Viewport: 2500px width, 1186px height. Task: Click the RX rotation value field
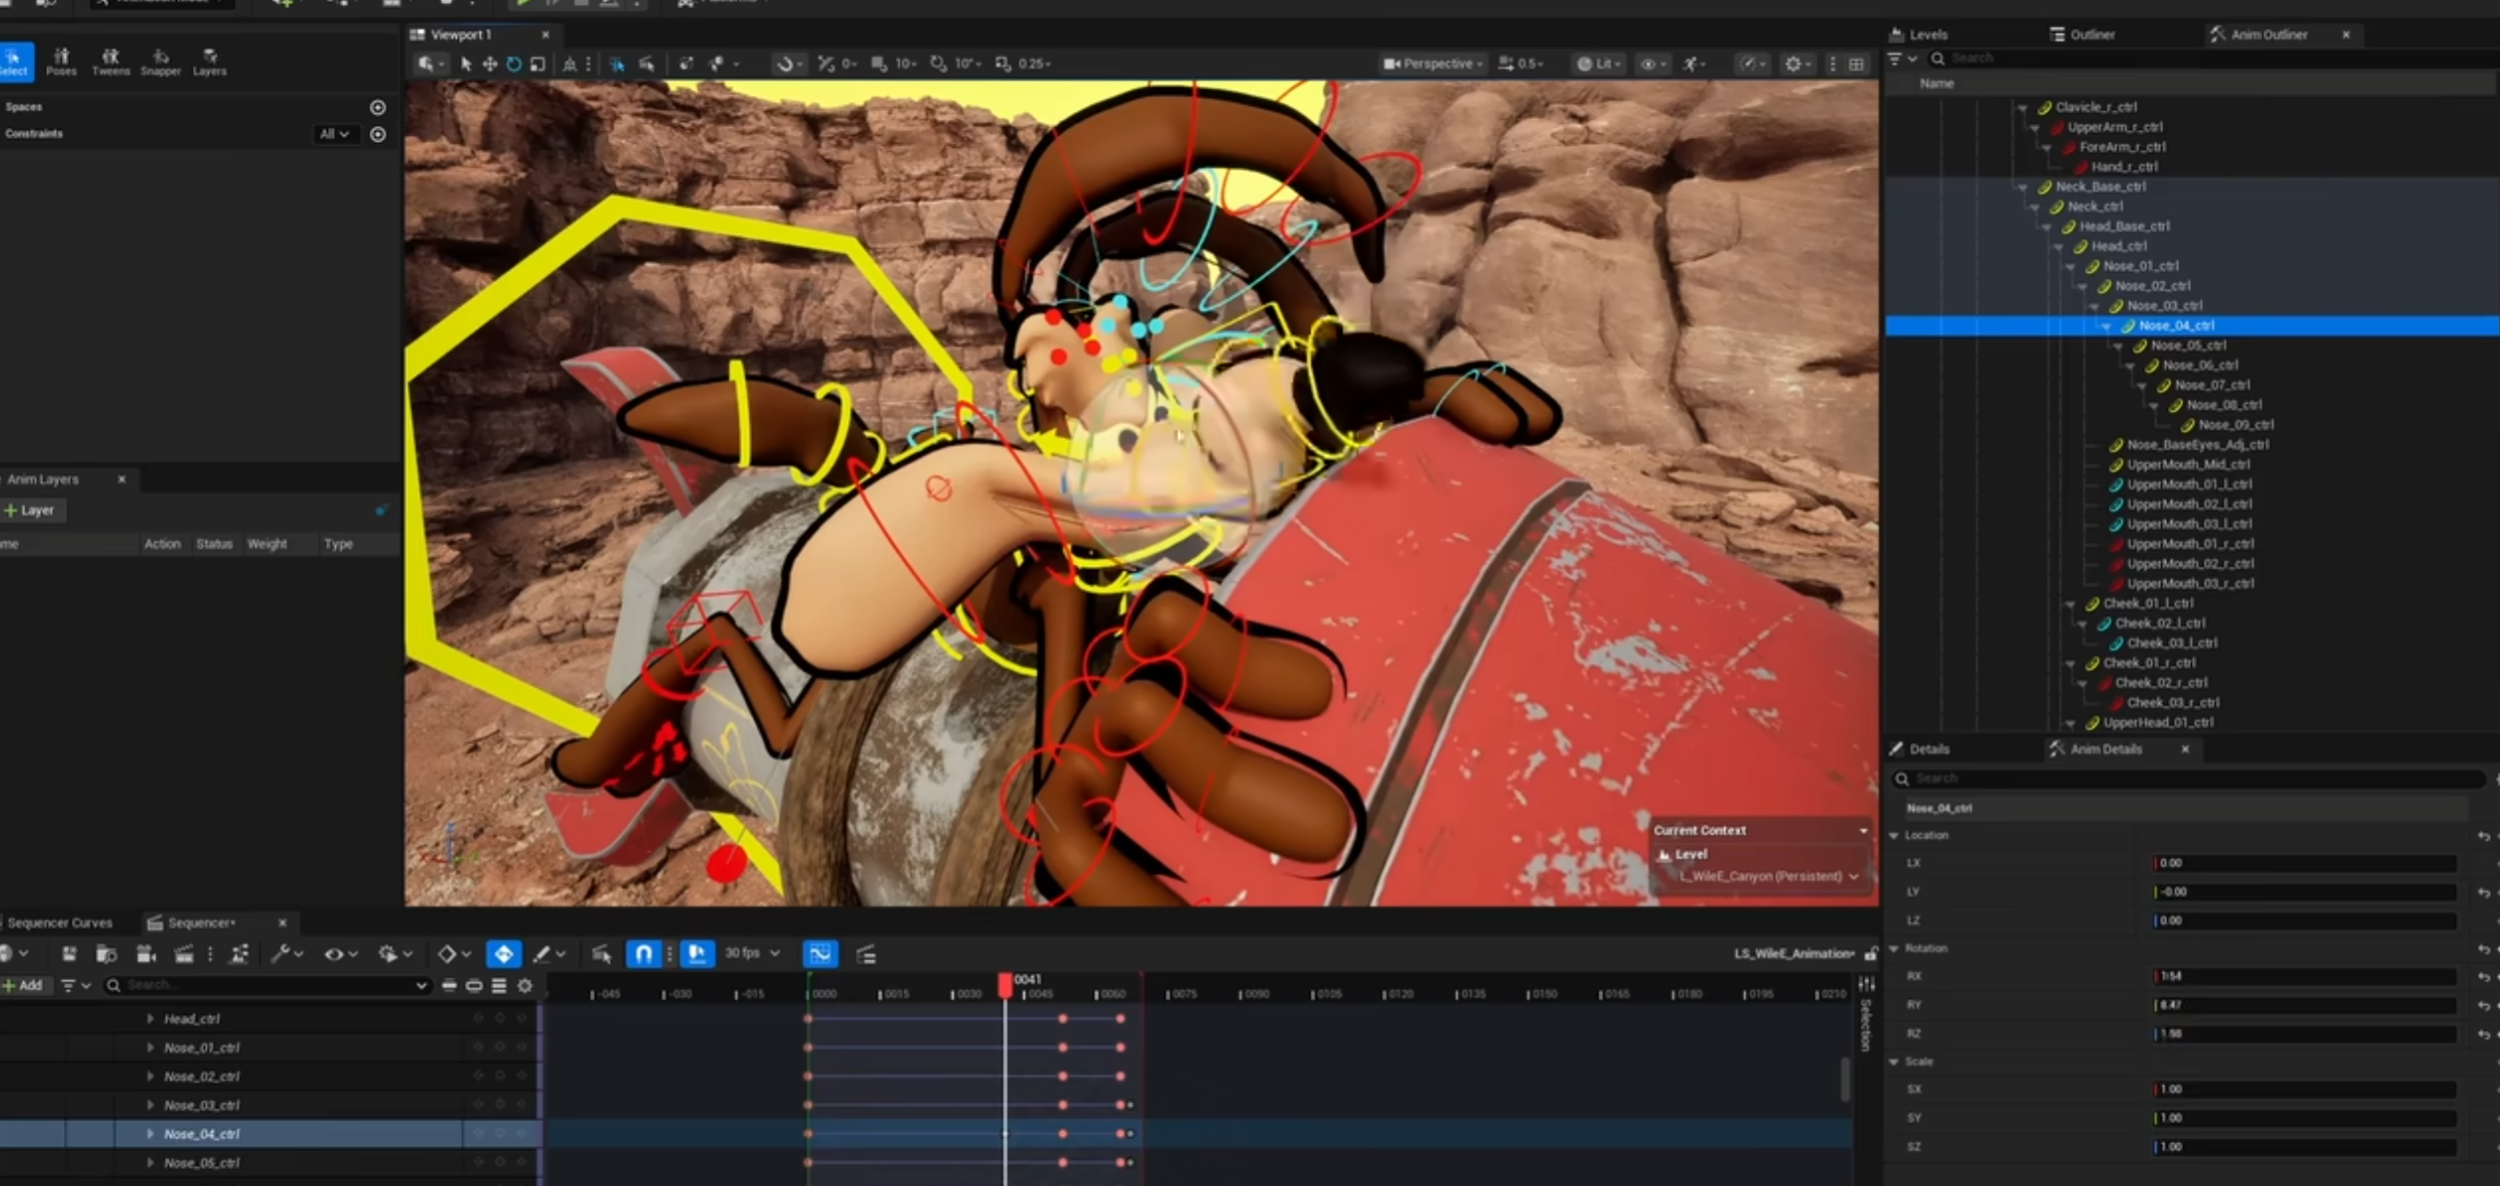[x=2305, y=976]
